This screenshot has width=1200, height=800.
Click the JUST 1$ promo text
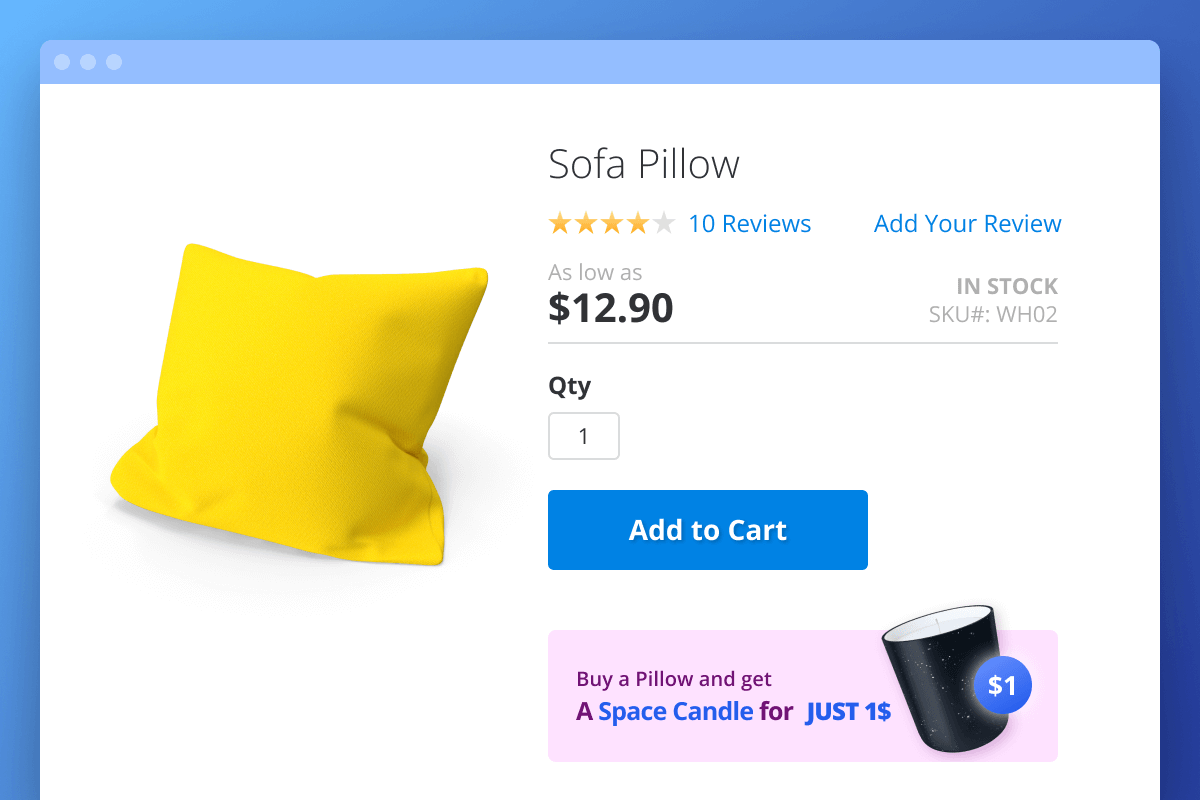[848, 712]
